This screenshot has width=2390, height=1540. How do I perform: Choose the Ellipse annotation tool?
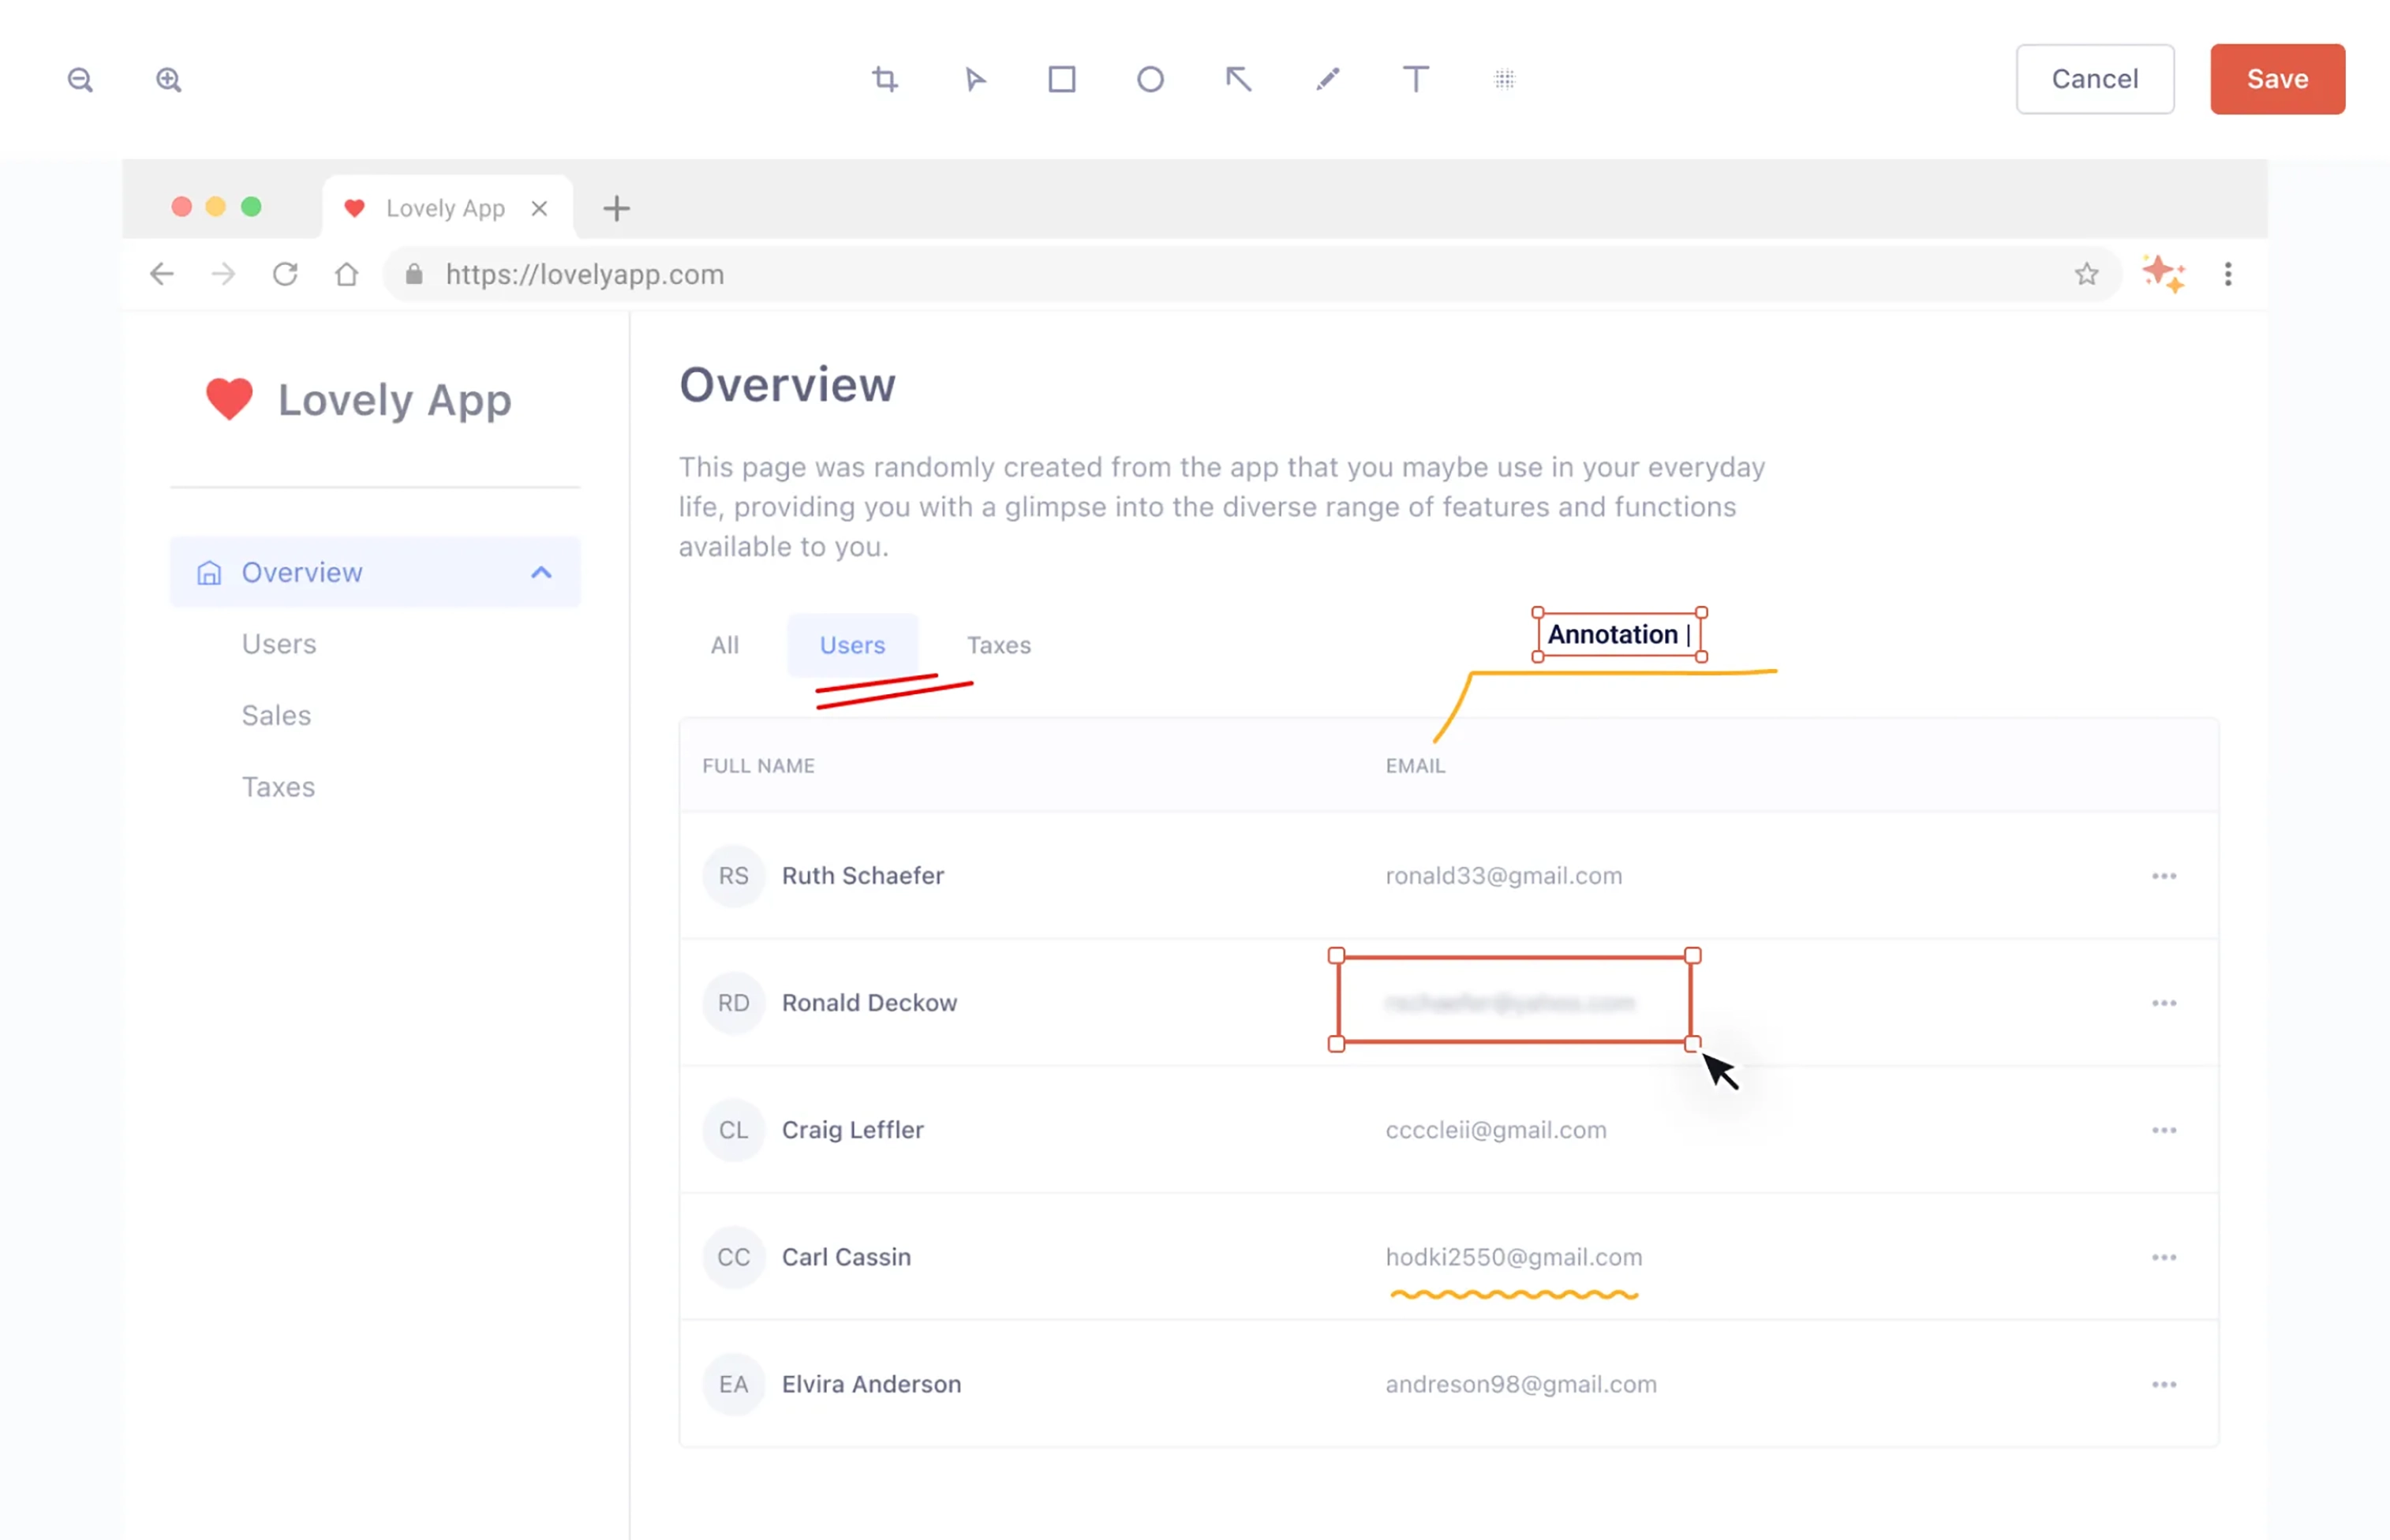(x=1150, y=79)
